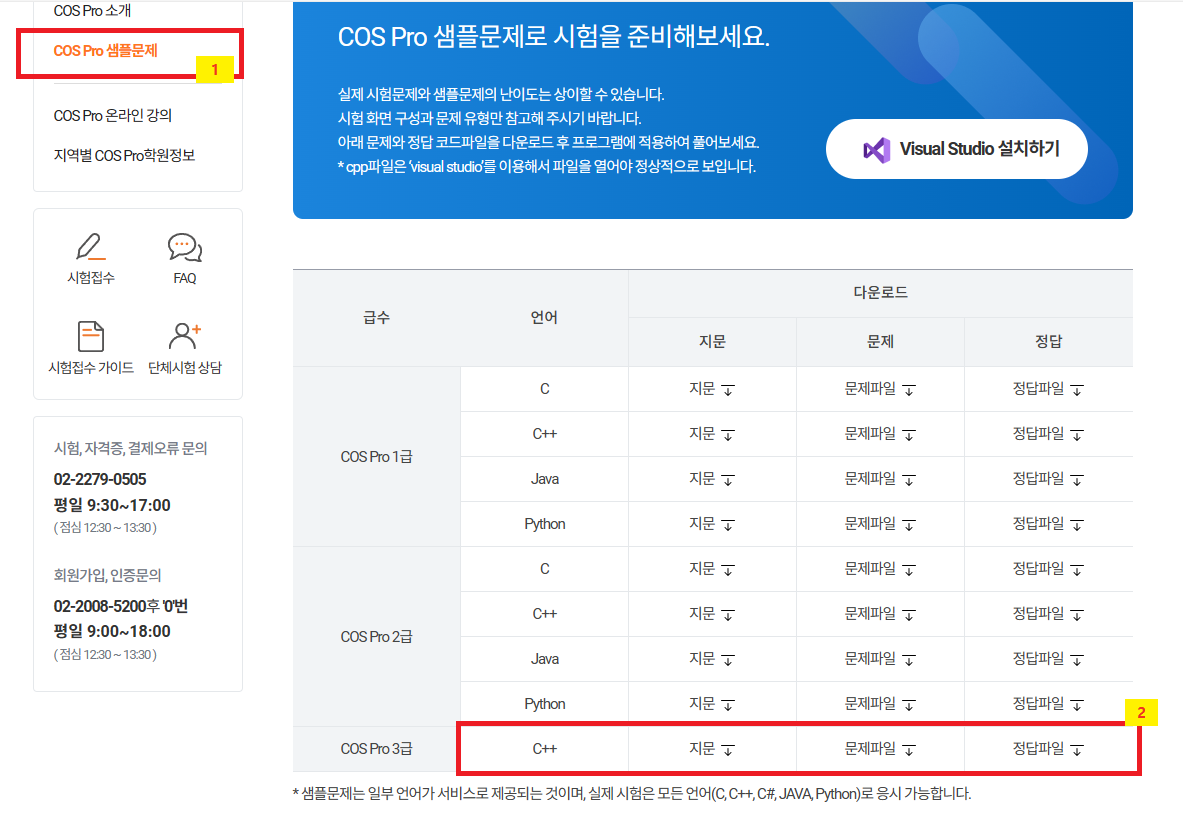
Task: Download 문제파일 for COS Pro 1급 C++
Action: tap(880, 434)
